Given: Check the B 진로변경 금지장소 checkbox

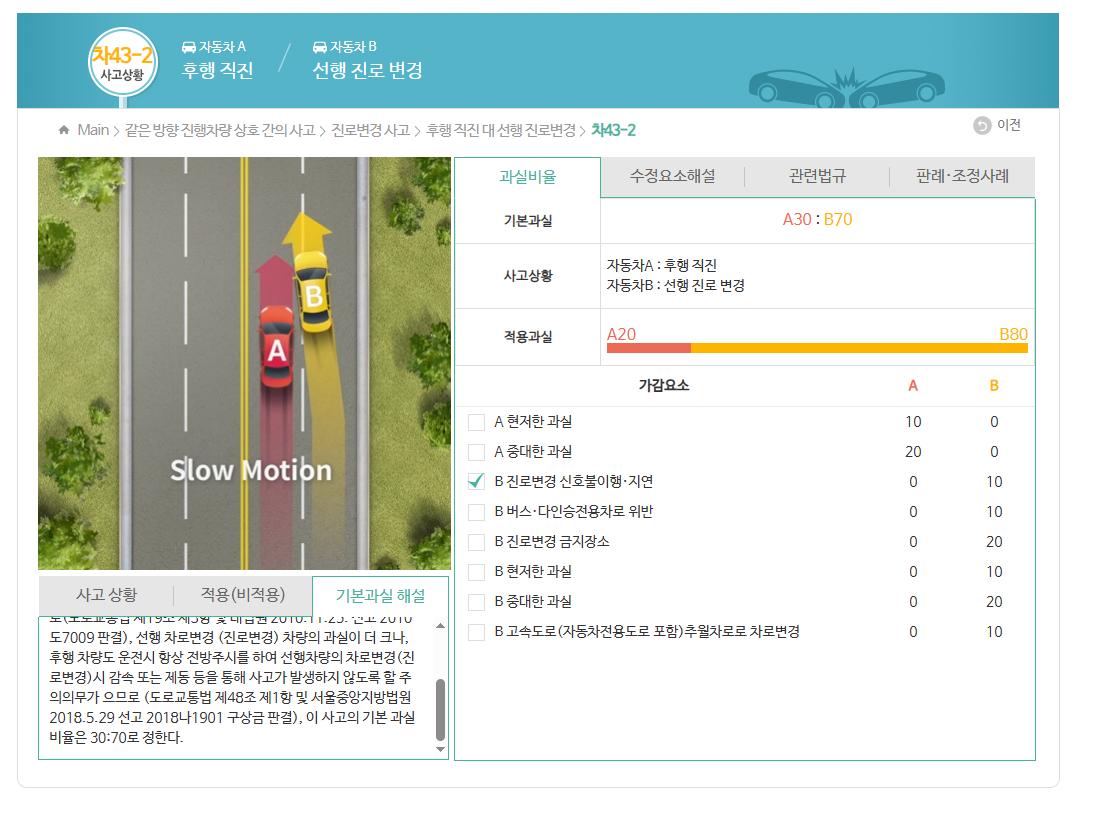Looking at the screenshot, I should coord(477,542).
